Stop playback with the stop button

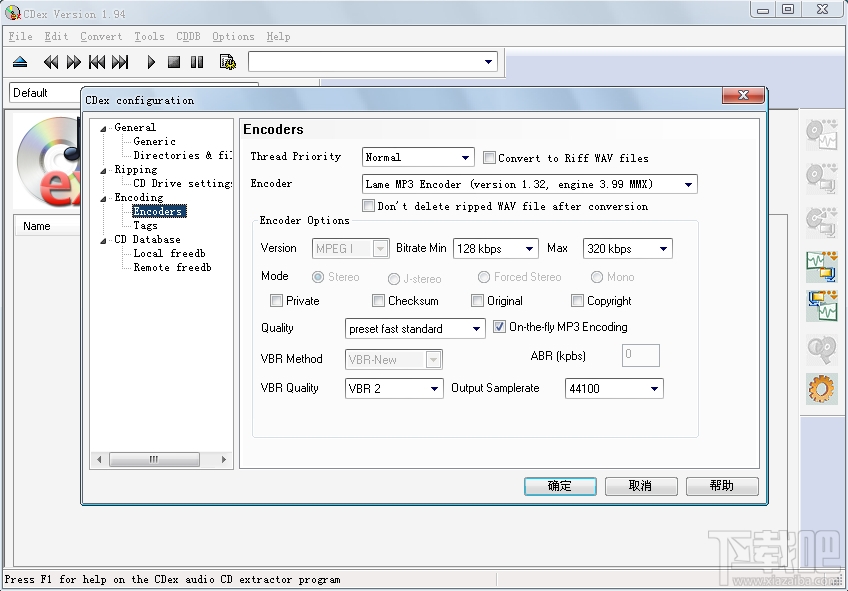(174, 62)
